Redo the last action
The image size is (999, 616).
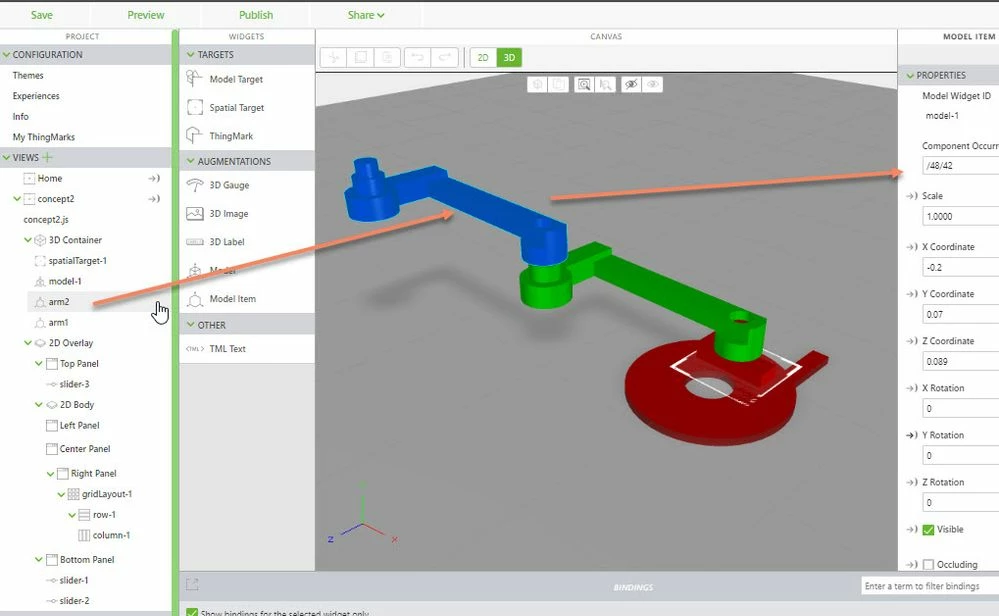click(445, 58)
